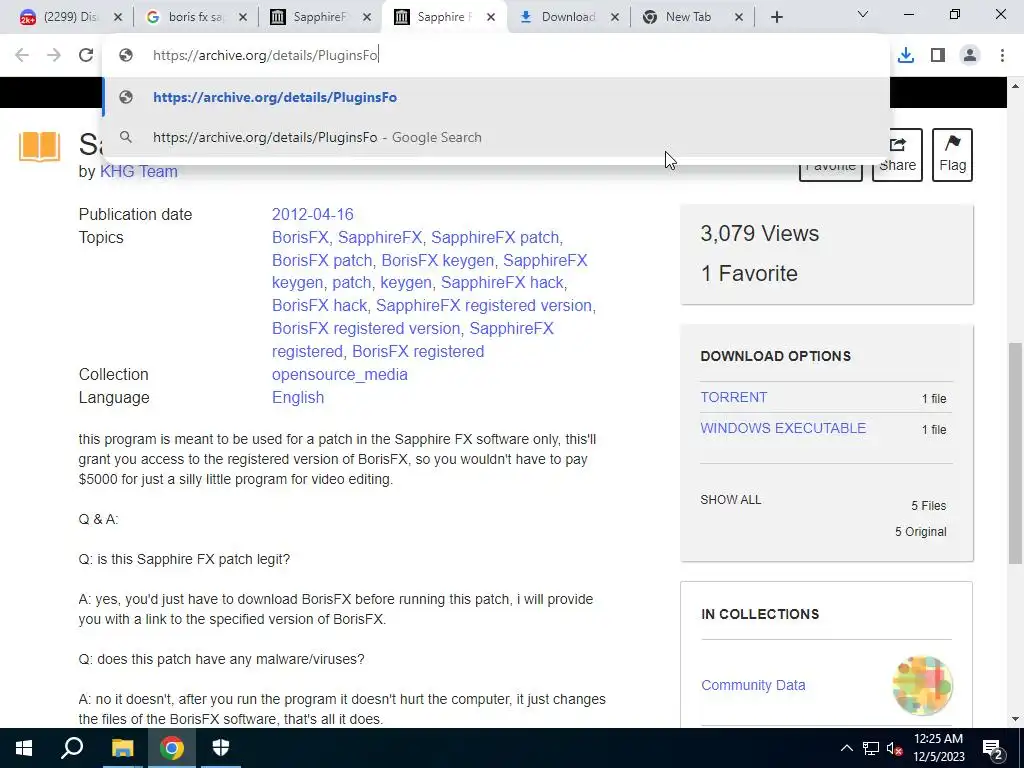Switch to the New Tab tab
This screenshot has height=768, width=1024.
[686, 17]
